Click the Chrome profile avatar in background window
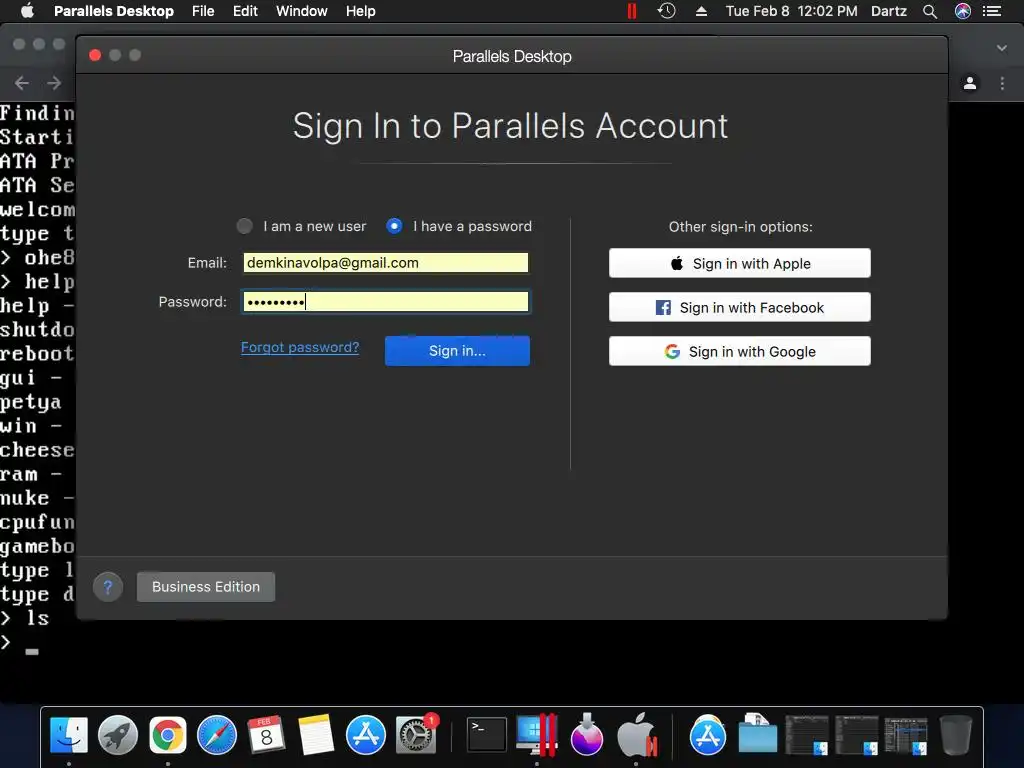Image resolution: width=1024 pixels, height=768 pixels. click(970, 83)
